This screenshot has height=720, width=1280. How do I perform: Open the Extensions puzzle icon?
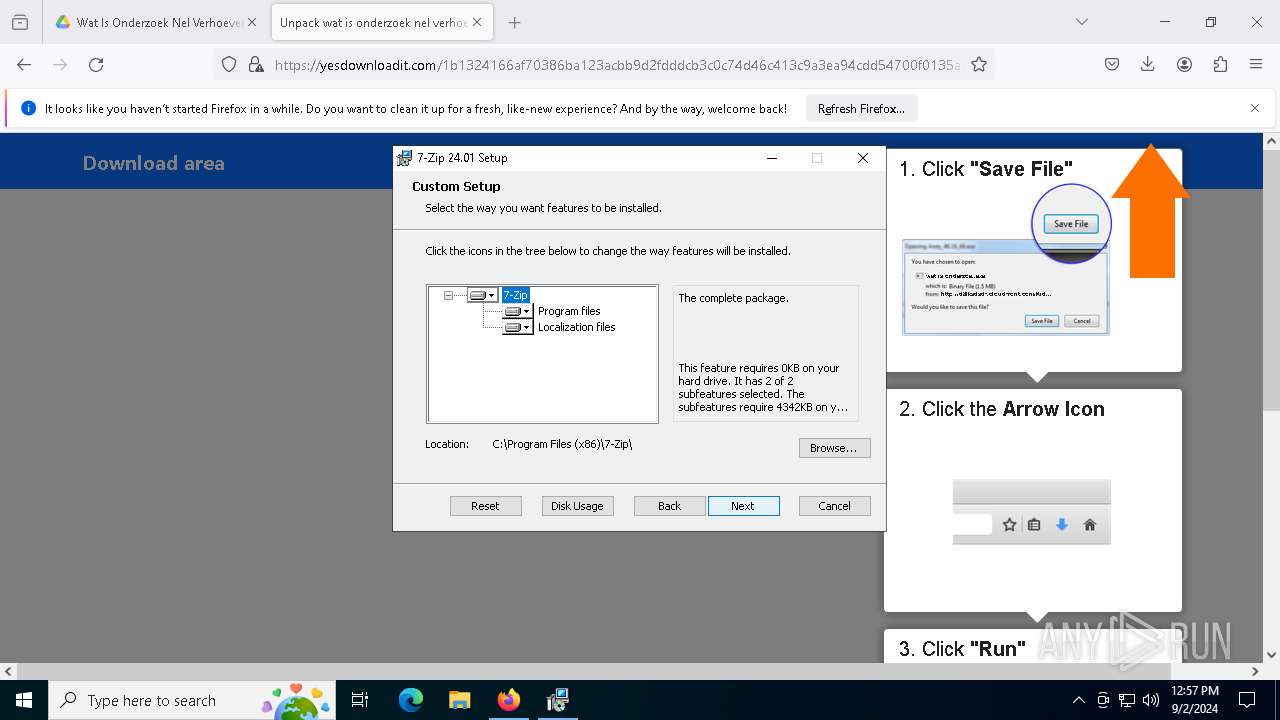click(x=1220, y=64)
